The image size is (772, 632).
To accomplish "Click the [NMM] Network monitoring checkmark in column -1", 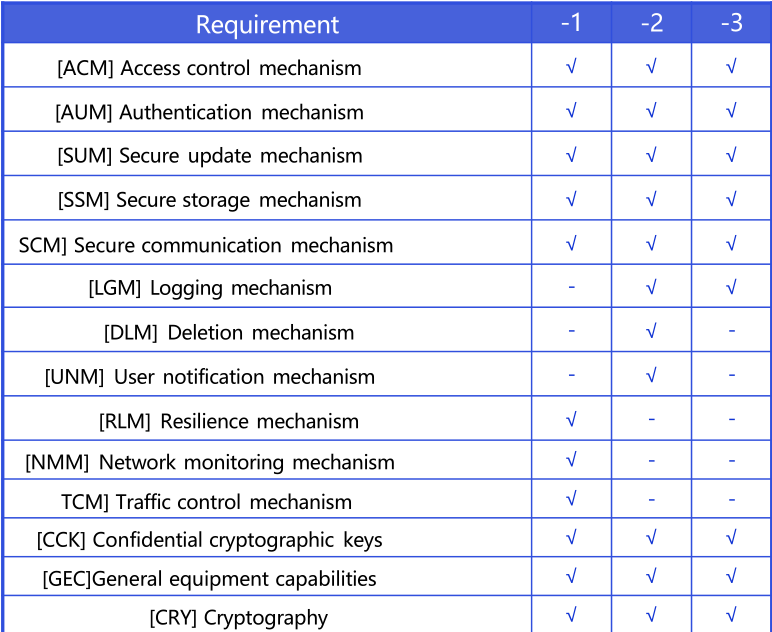I will point(571,461).
